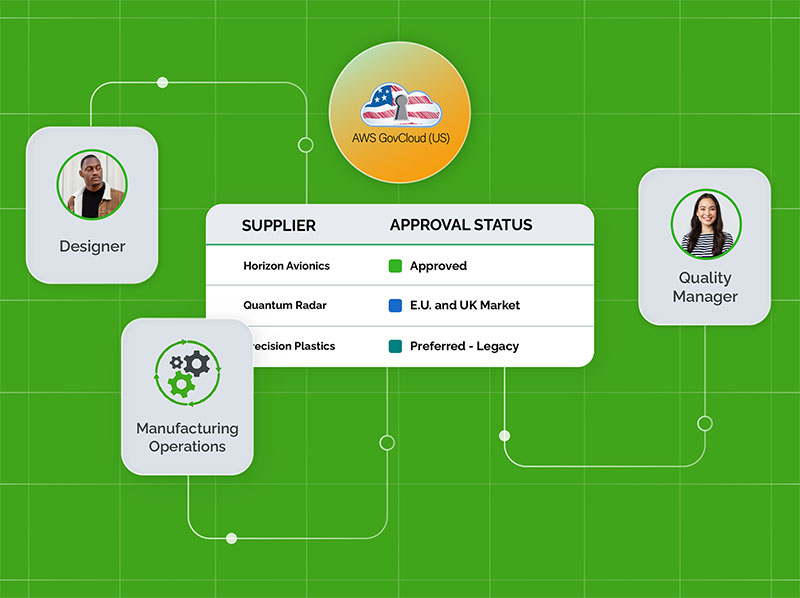
Task: Click the Preferred - Legacy status text
Action: tap(464, 346)
